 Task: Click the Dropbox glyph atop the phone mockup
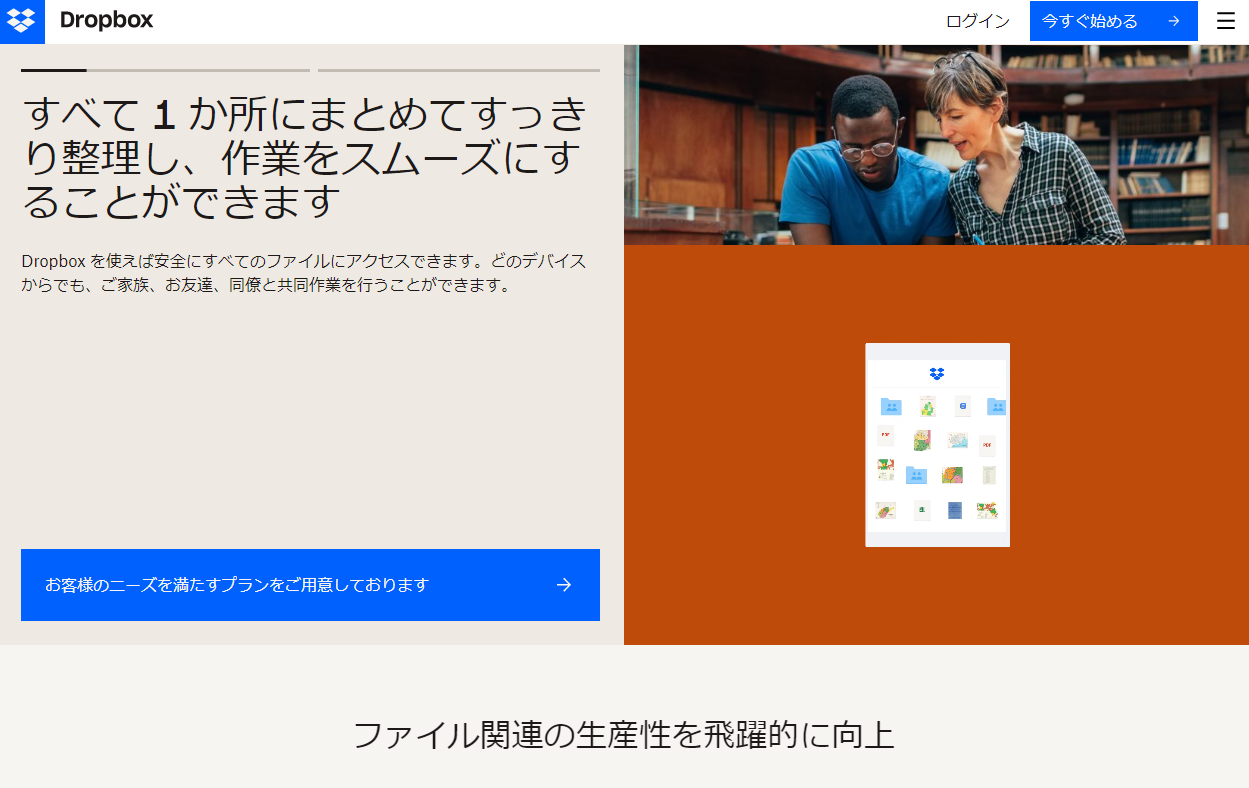(935, 373)
